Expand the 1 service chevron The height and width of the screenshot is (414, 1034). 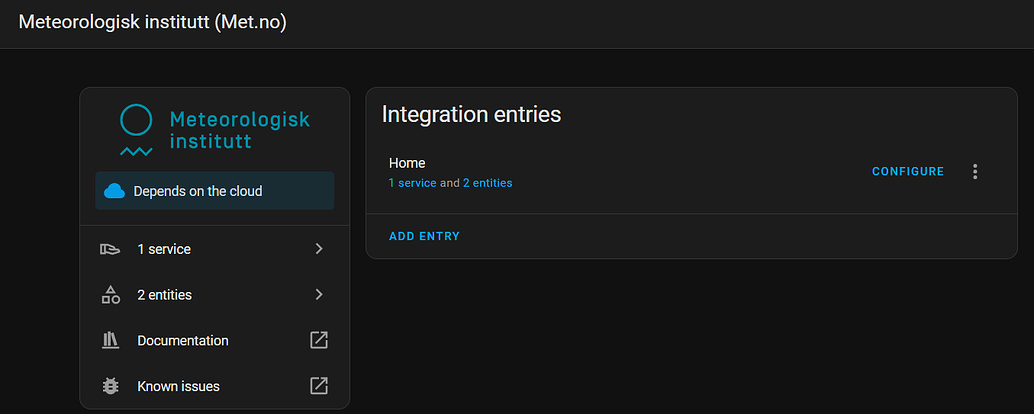pyautogui.click(x=319, y=249)
